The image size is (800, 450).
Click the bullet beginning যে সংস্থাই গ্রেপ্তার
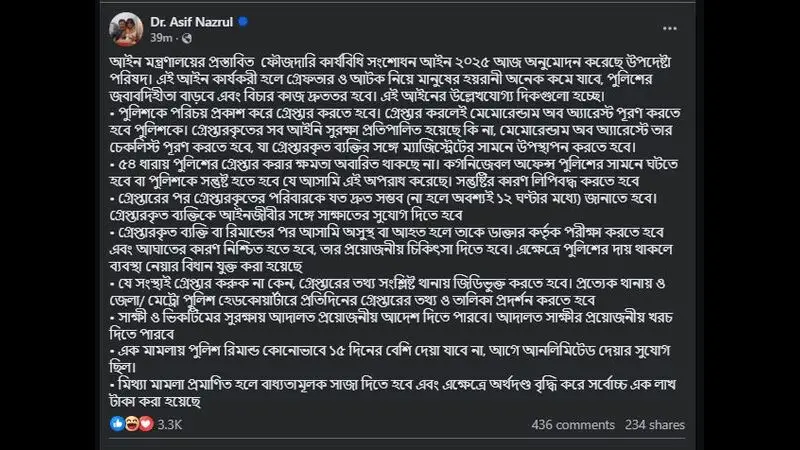(388, 291)
